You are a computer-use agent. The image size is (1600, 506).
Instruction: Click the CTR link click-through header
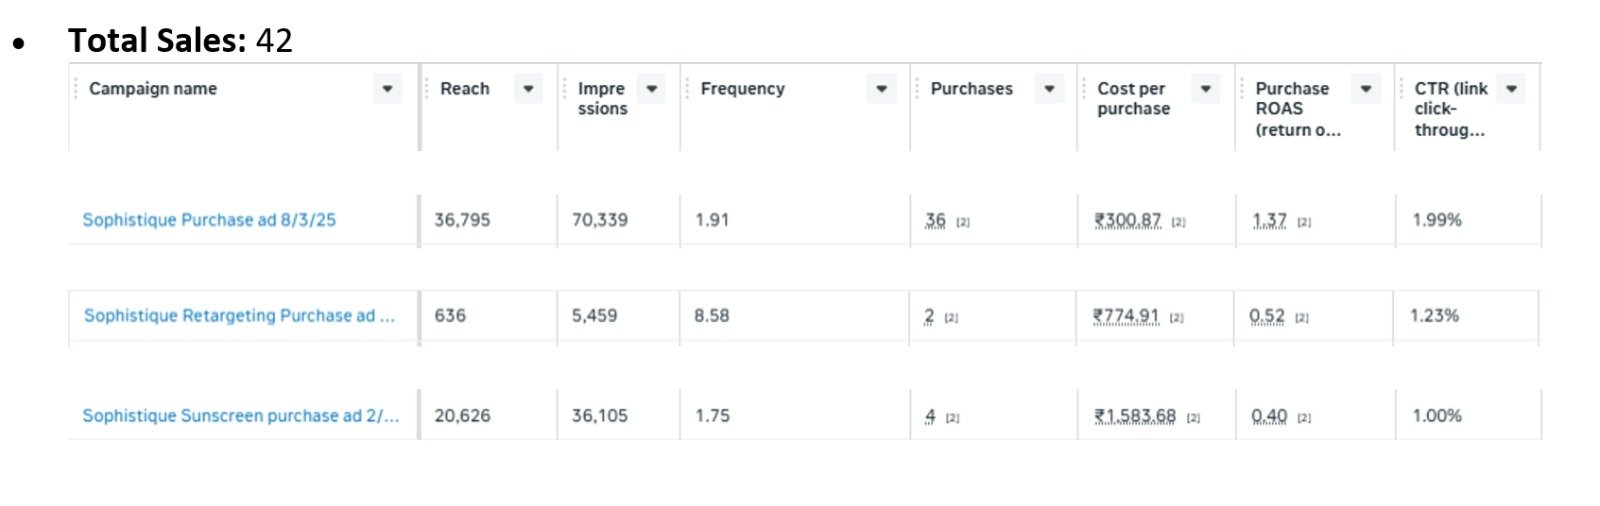(x=1451, y=109)
